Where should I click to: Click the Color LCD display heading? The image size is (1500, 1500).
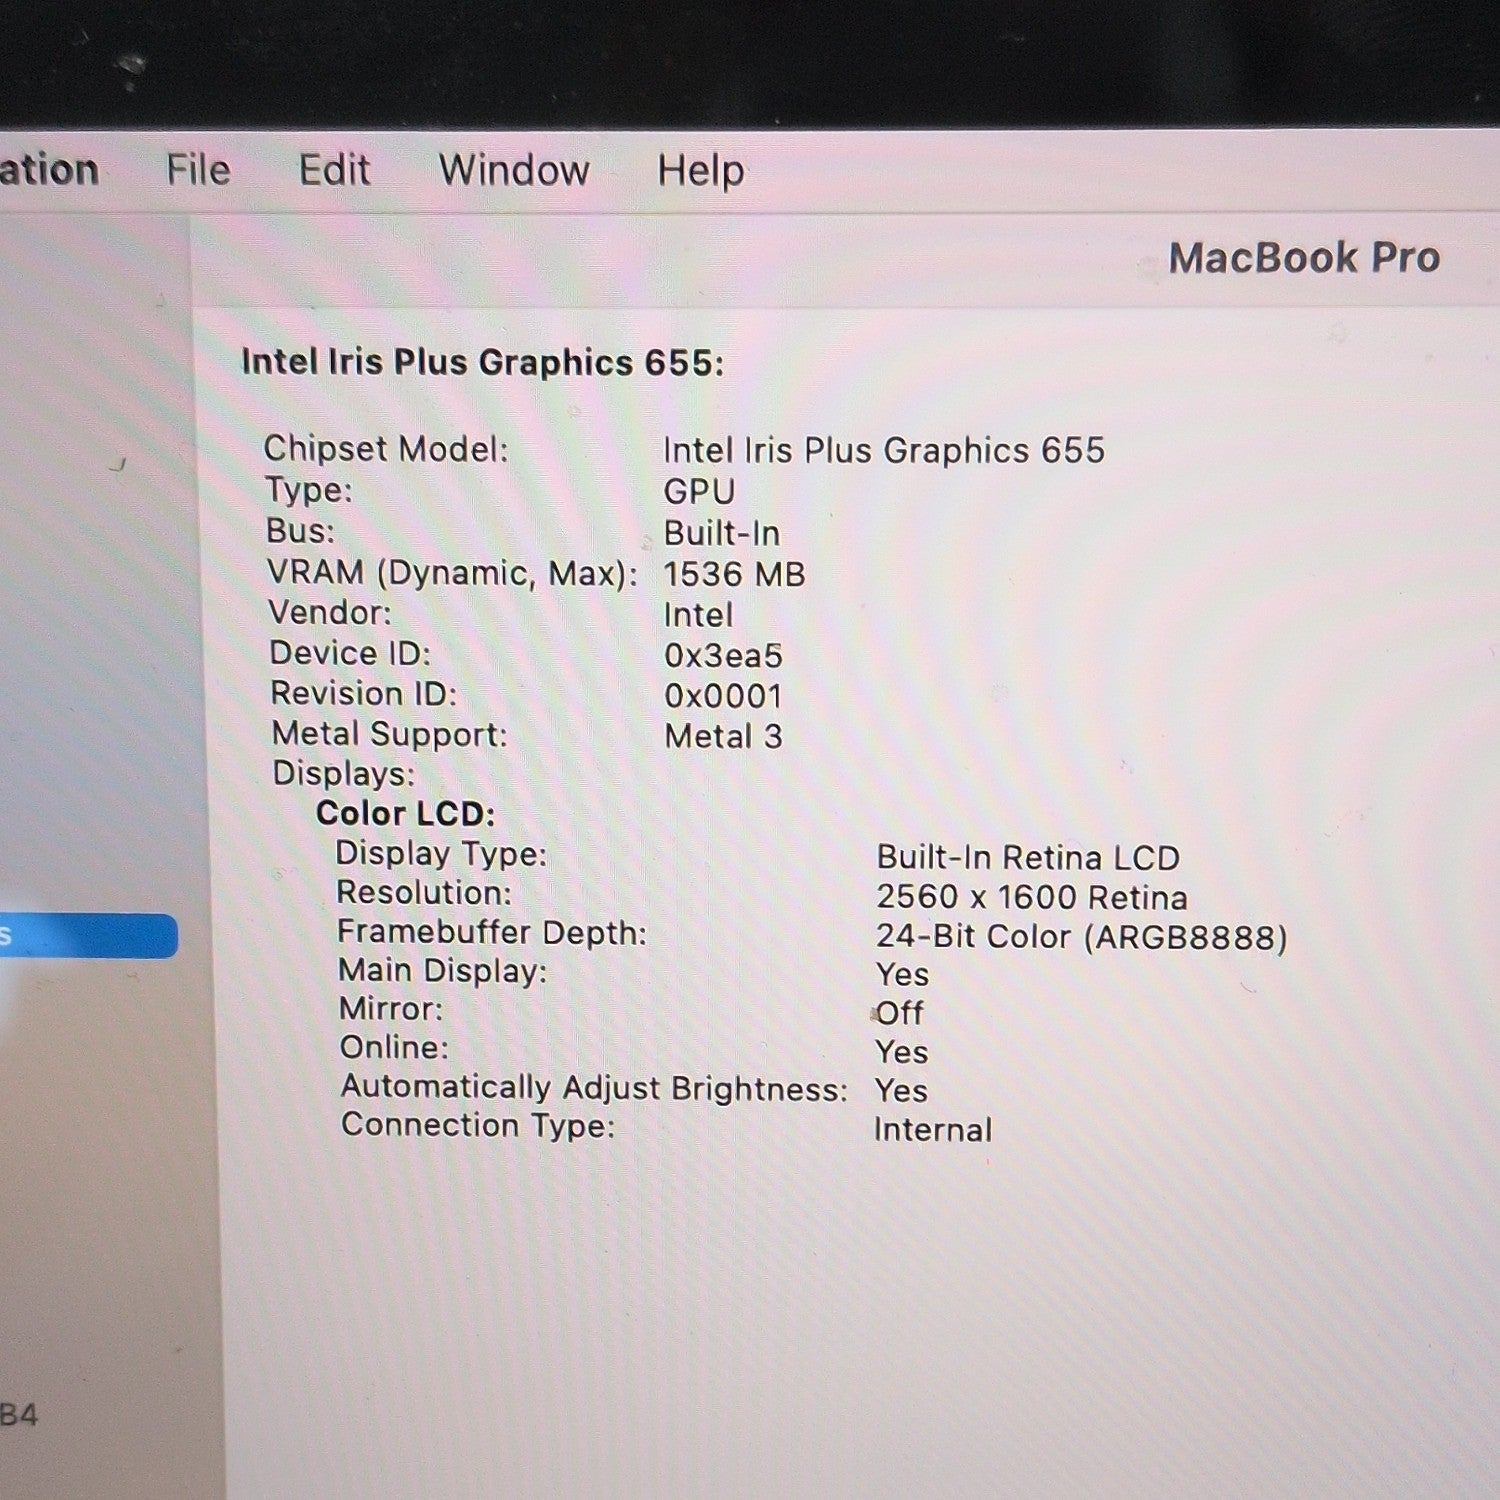[x=405, y=813]
